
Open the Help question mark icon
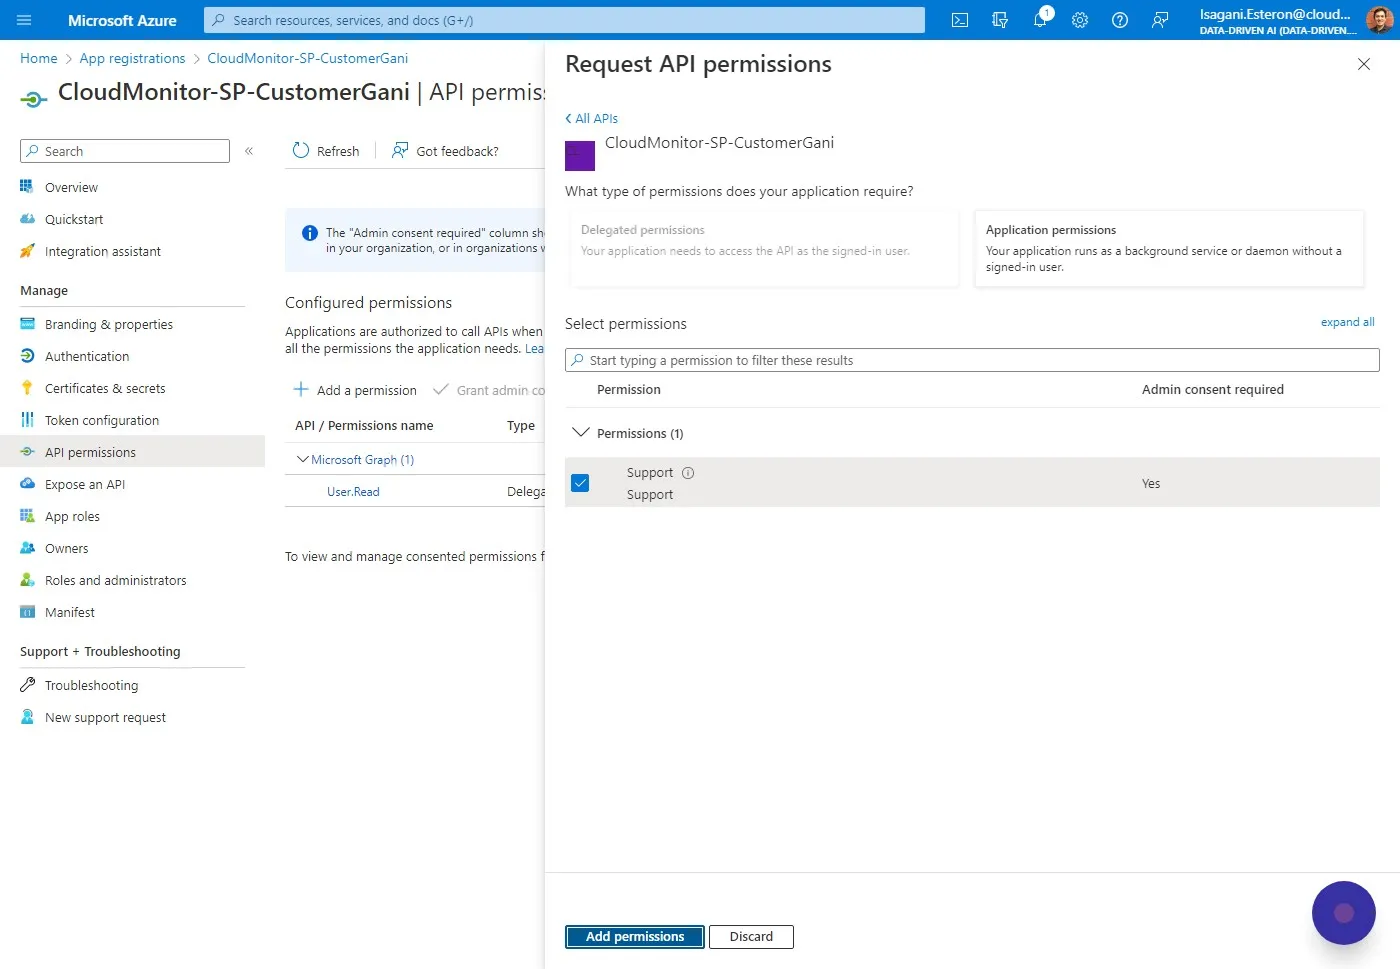(1120, 20)
